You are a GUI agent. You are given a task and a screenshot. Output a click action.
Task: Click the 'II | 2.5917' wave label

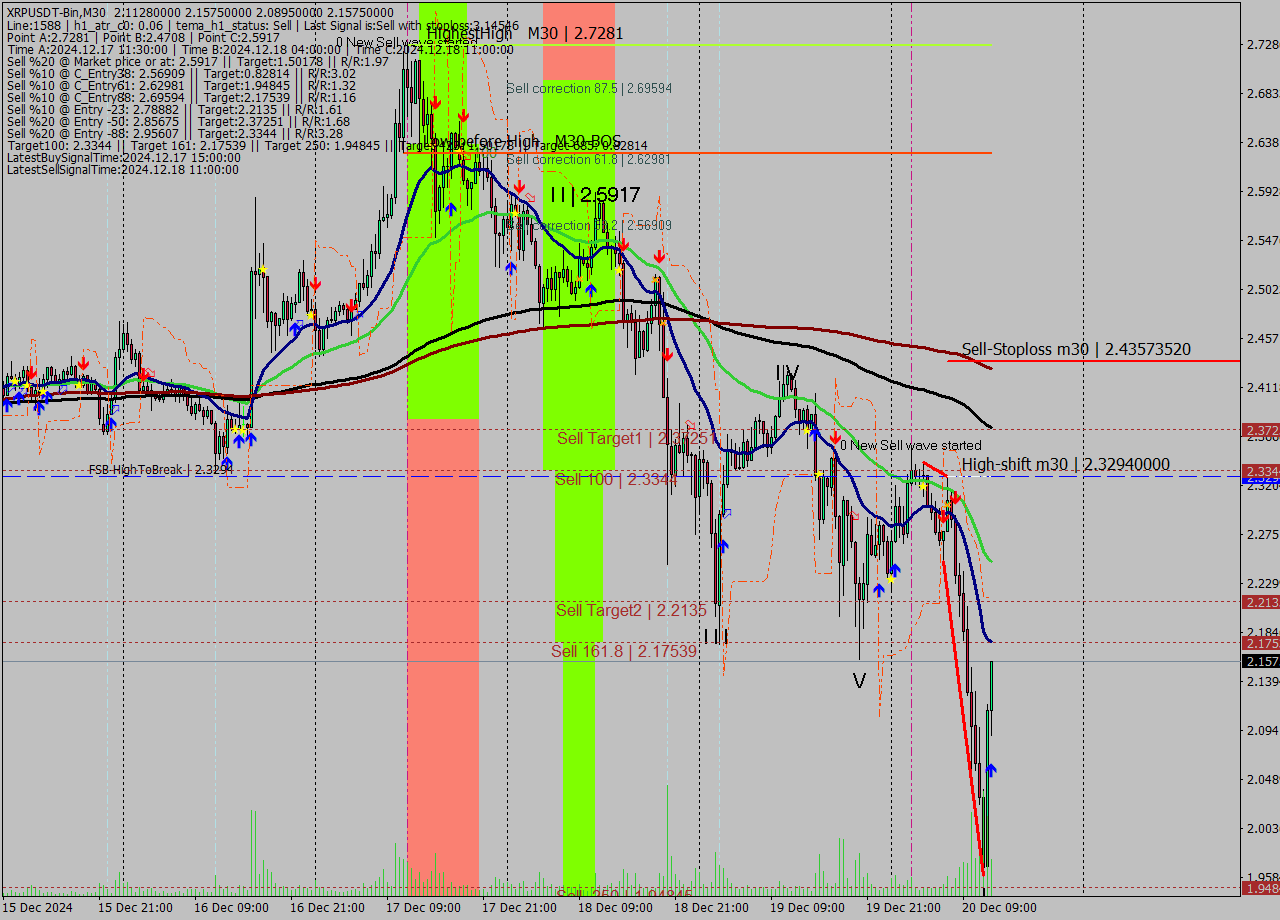click(x=595, y=195)
